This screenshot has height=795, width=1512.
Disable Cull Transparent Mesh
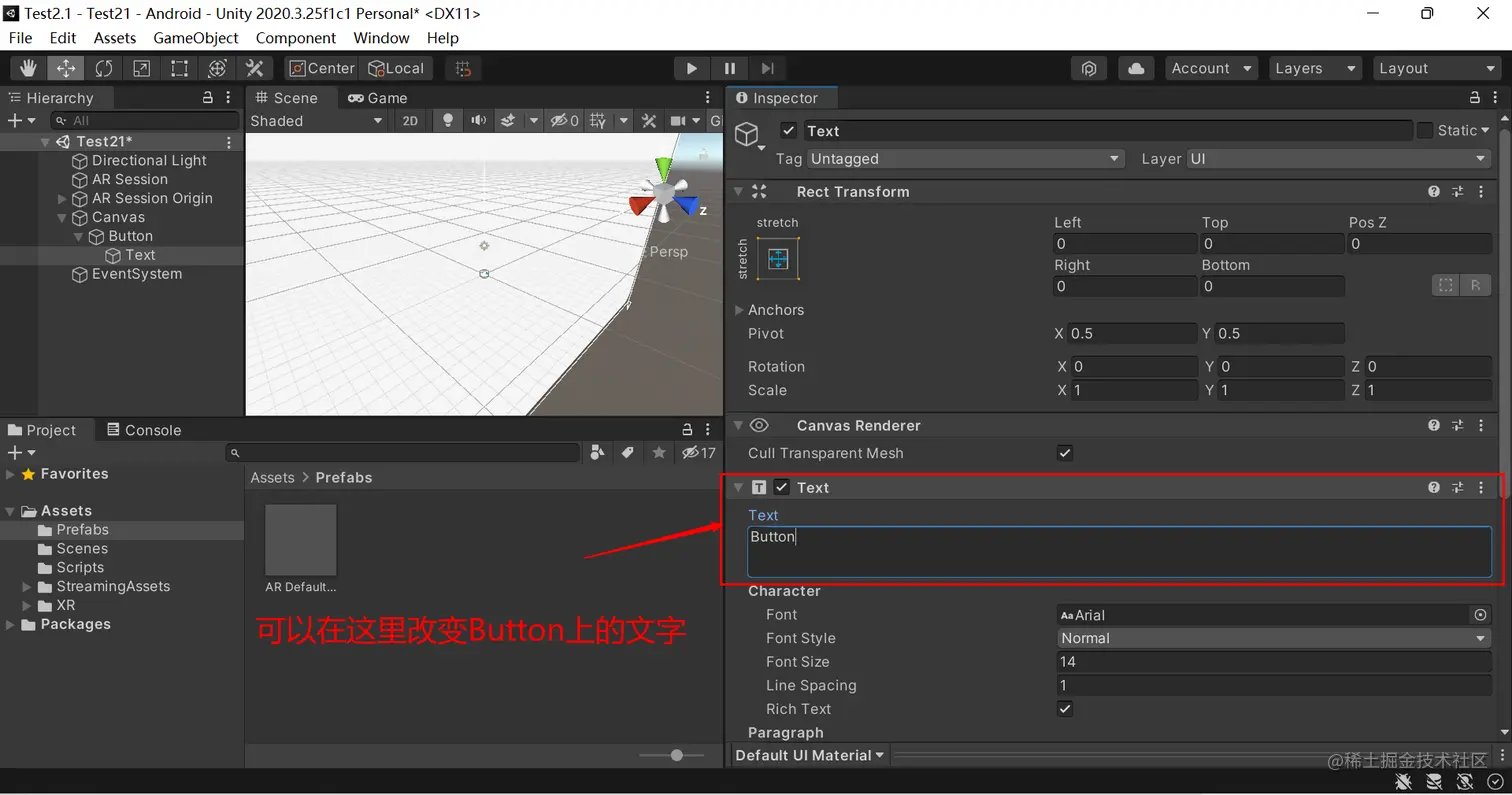point(1065,453)
